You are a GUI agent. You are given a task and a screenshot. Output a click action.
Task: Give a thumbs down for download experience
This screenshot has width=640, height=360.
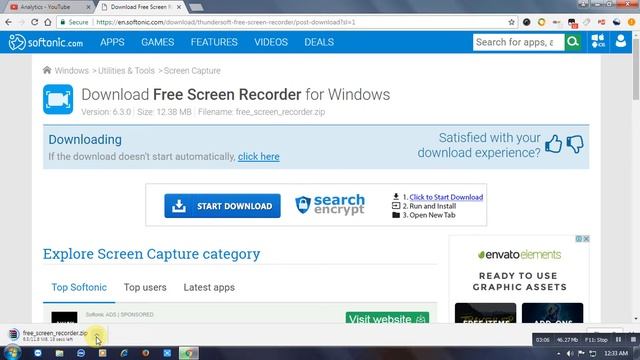(575, 144)
